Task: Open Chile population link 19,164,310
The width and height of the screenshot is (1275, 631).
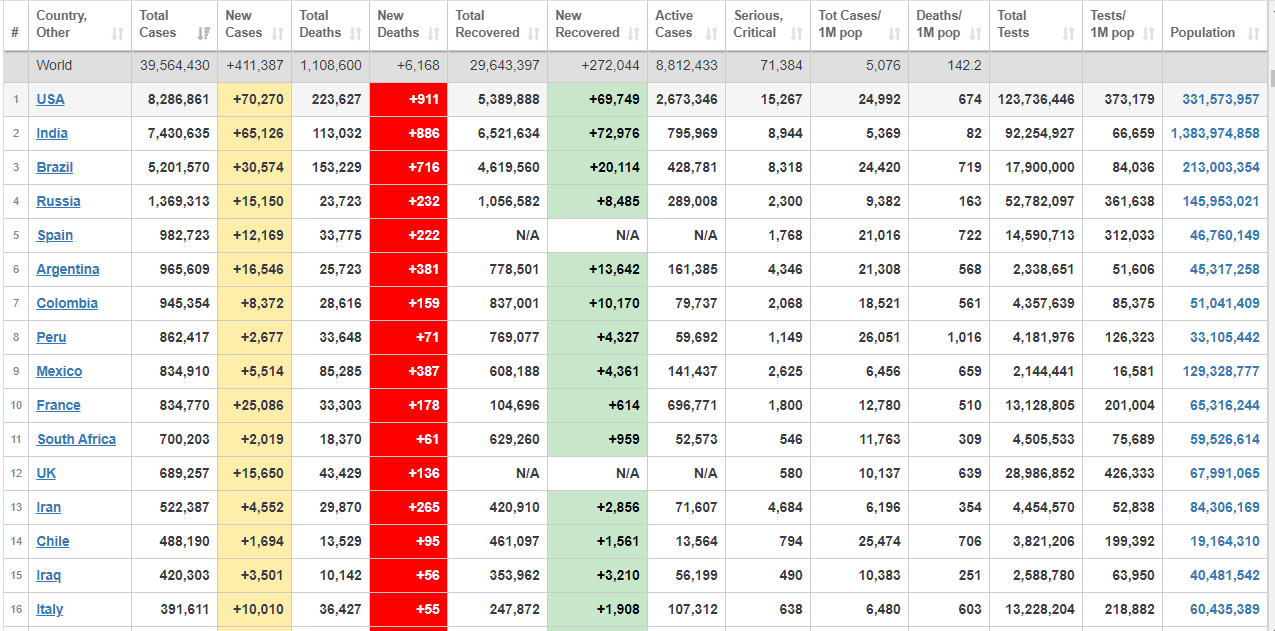Action: (1225, 541)
